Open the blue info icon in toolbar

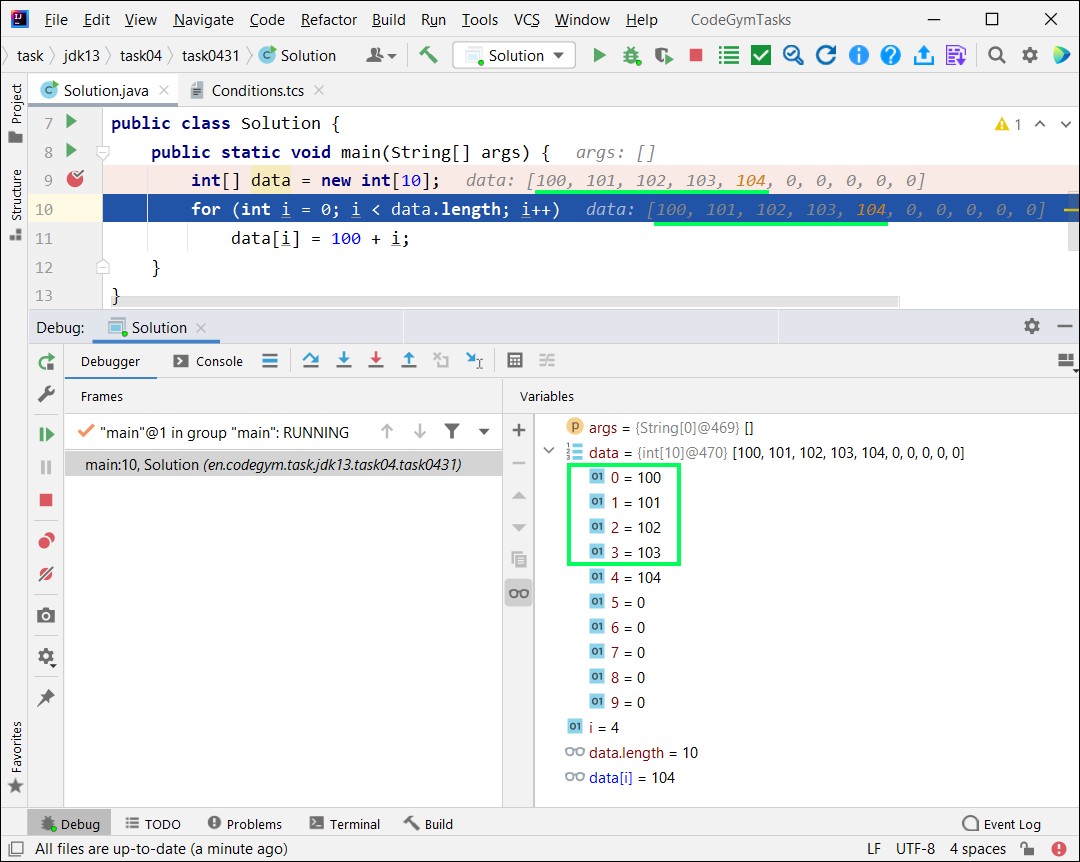coord(858,55)
